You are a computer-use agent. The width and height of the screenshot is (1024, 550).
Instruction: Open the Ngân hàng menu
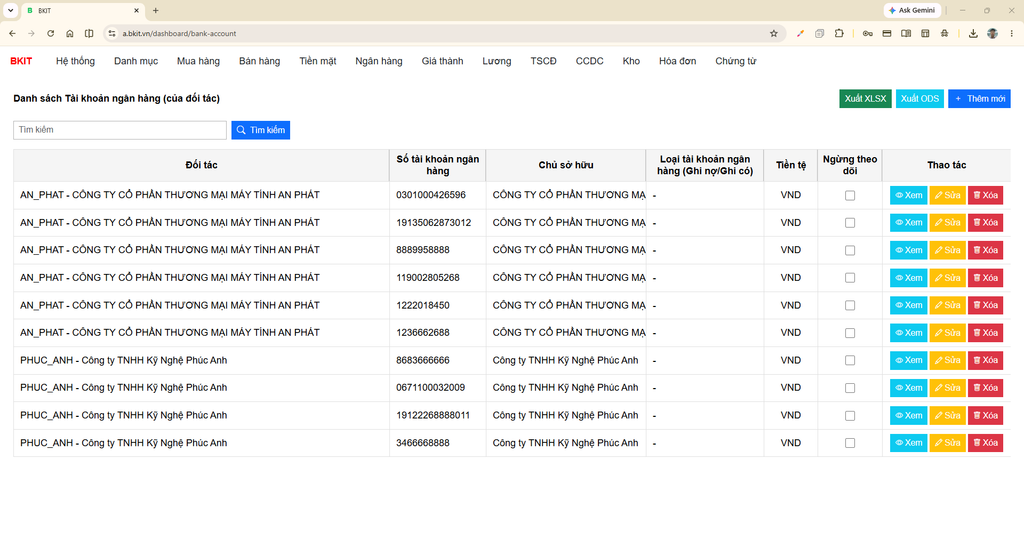pos(379,61)
